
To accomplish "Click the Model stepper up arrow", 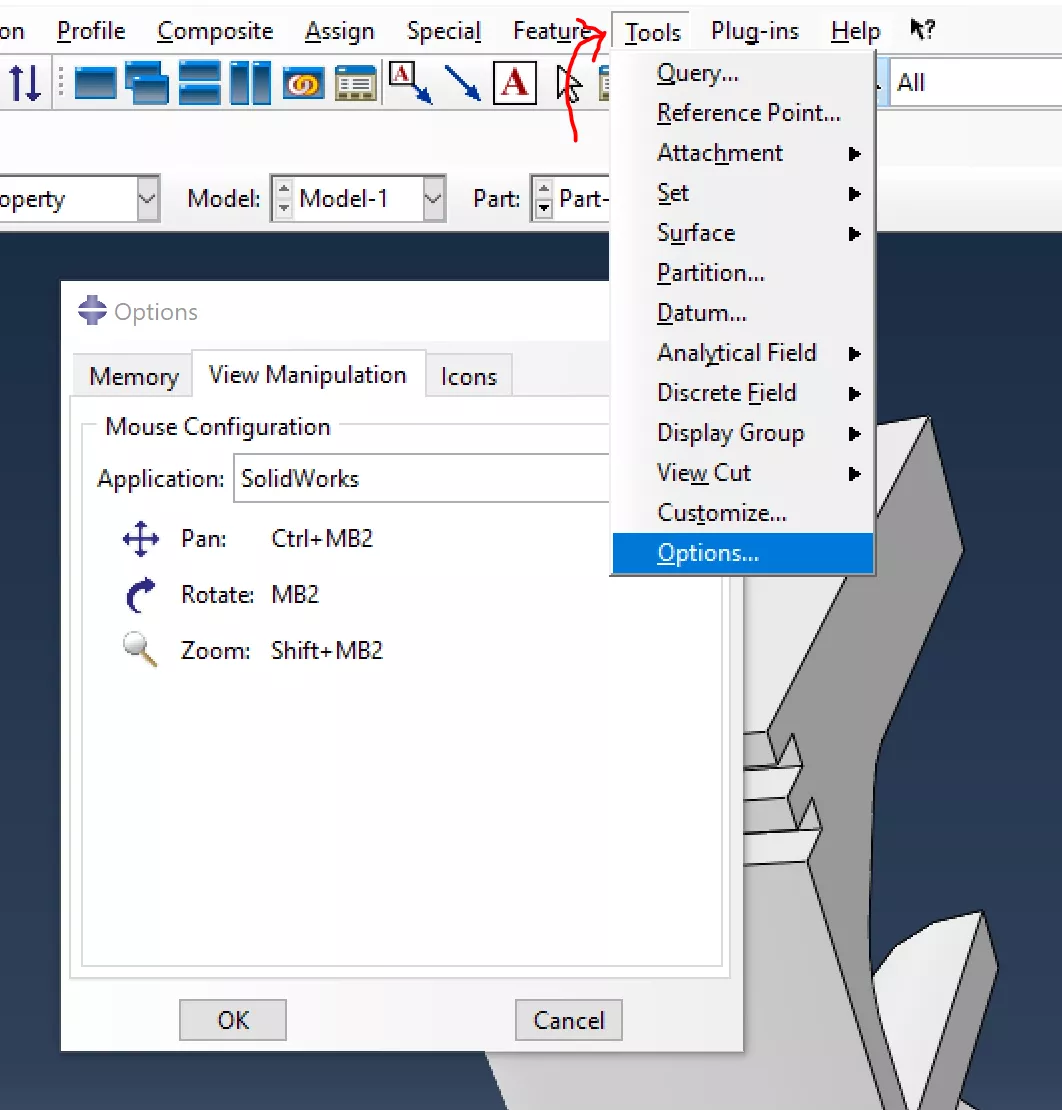I will pyautogui.click(x=284, y=190).
